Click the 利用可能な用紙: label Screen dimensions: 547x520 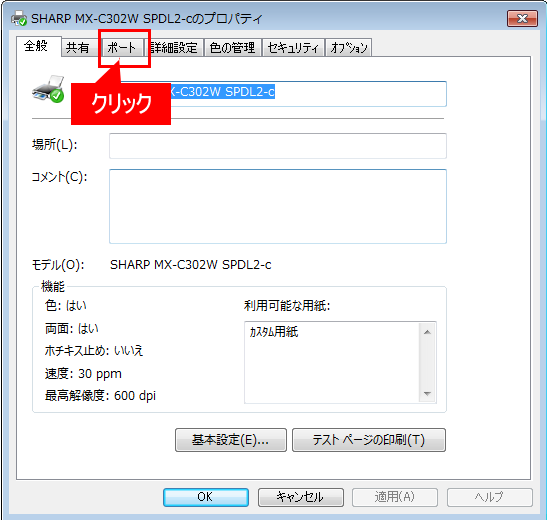[287, 306]
